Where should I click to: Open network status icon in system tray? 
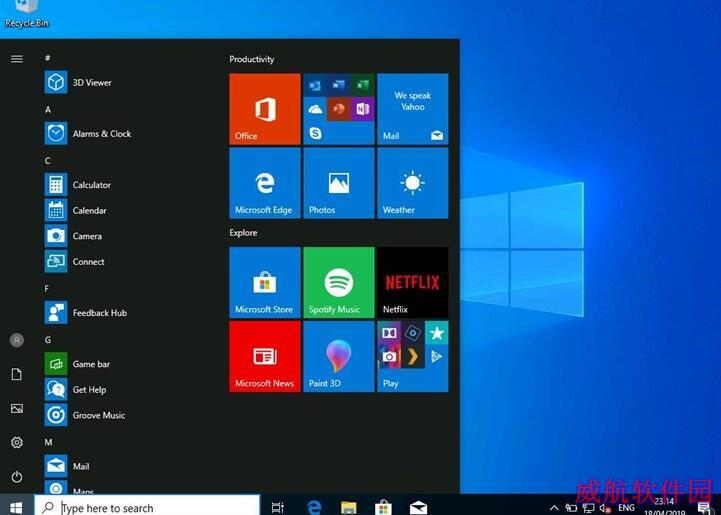pos(588,508)
